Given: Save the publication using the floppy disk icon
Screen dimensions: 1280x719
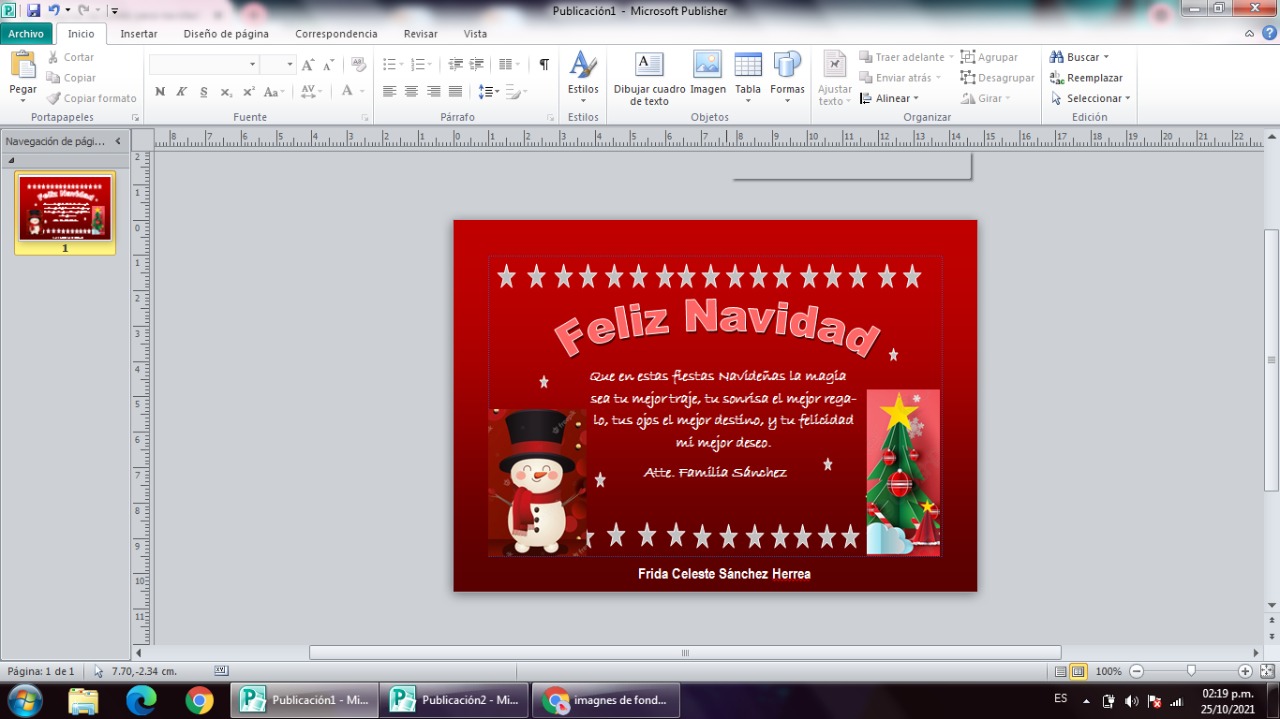Looking at the screenshot, I should click(x=33, y=10).
